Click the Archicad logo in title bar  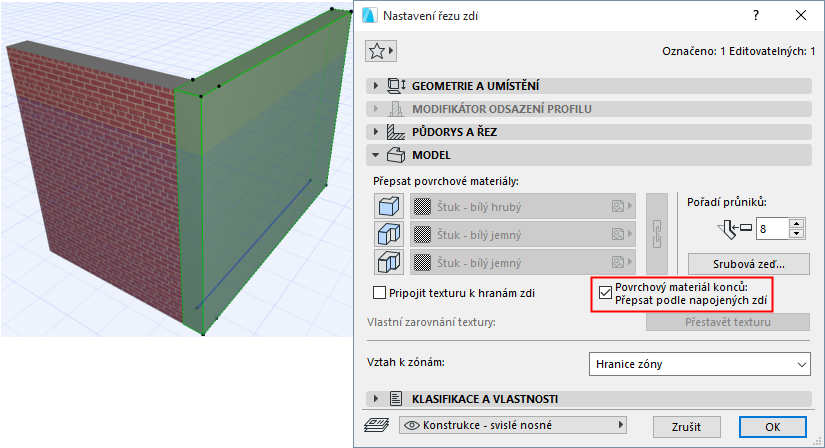click(370, 16)
